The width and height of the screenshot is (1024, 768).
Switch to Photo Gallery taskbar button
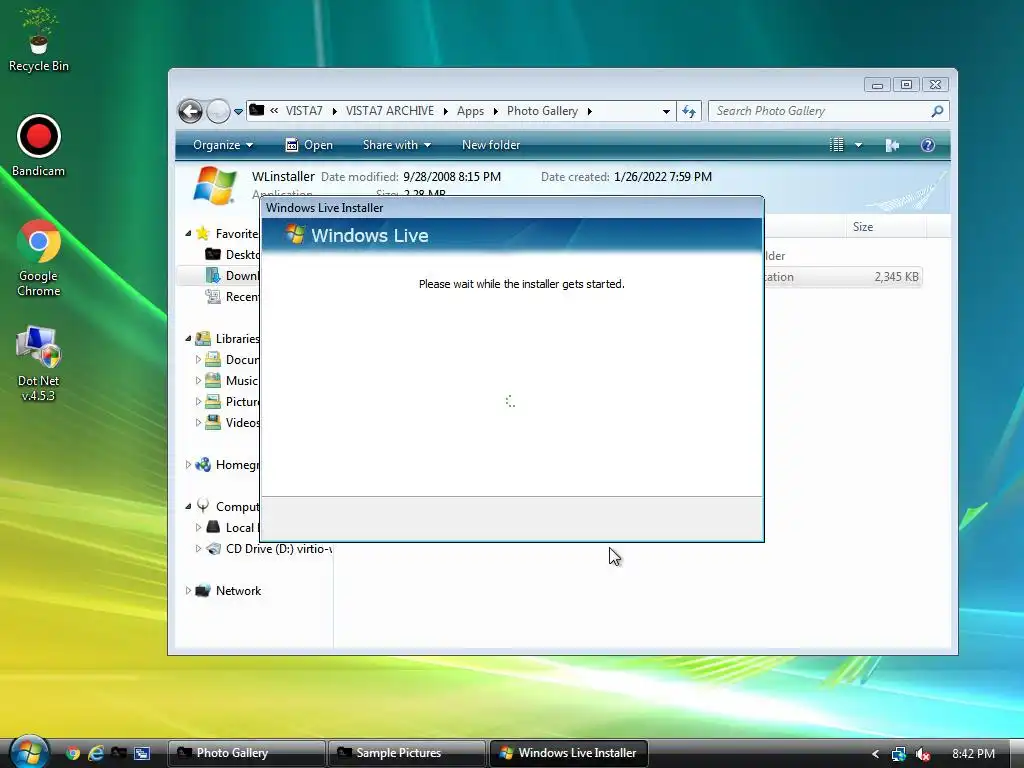[247, 753]
